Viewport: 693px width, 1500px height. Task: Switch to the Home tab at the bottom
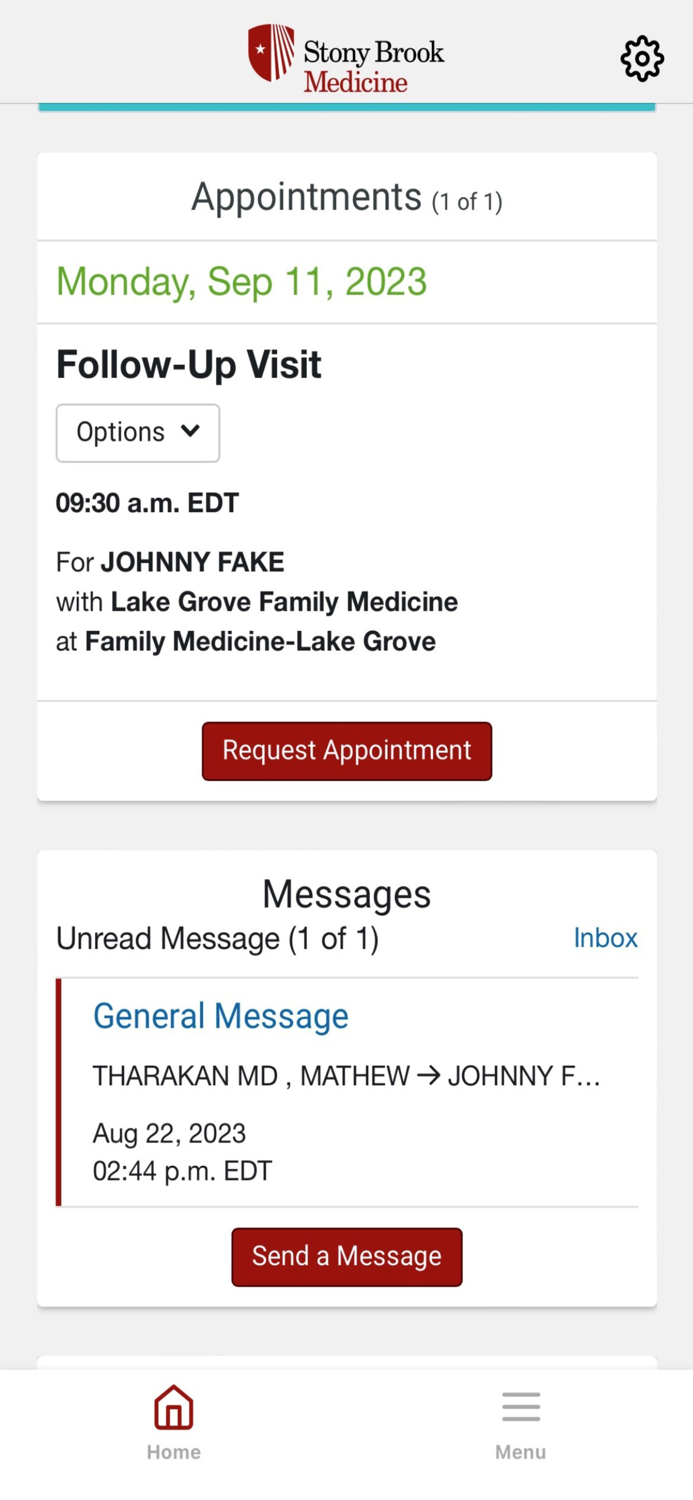pyautogui.click(x=173, y=1424)
